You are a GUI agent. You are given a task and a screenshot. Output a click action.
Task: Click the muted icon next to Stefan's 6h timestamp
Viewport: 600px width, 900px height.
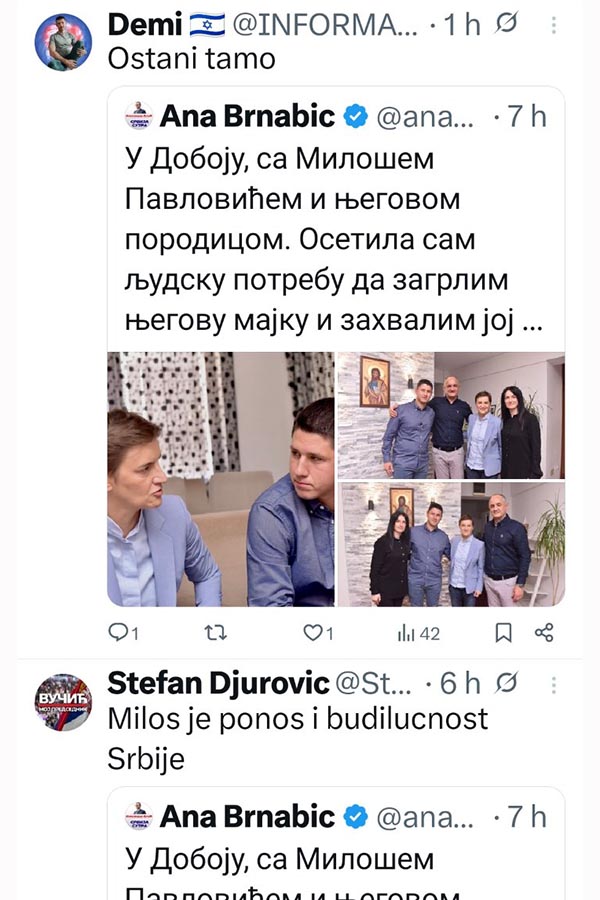(x=506, y=682)
